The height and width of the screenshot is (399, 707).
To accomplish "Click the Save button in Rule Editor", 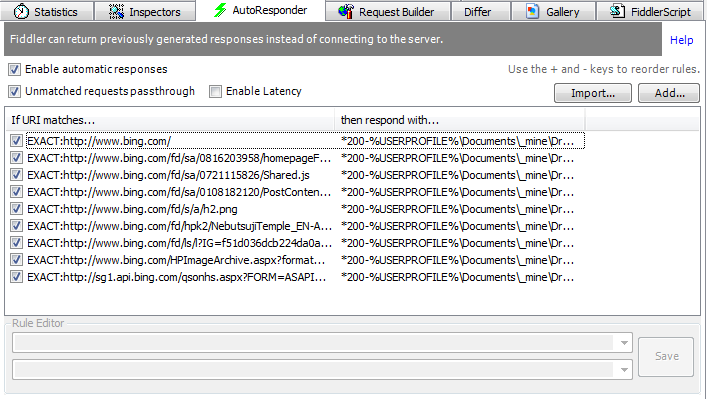I will [x=666, y=356].
